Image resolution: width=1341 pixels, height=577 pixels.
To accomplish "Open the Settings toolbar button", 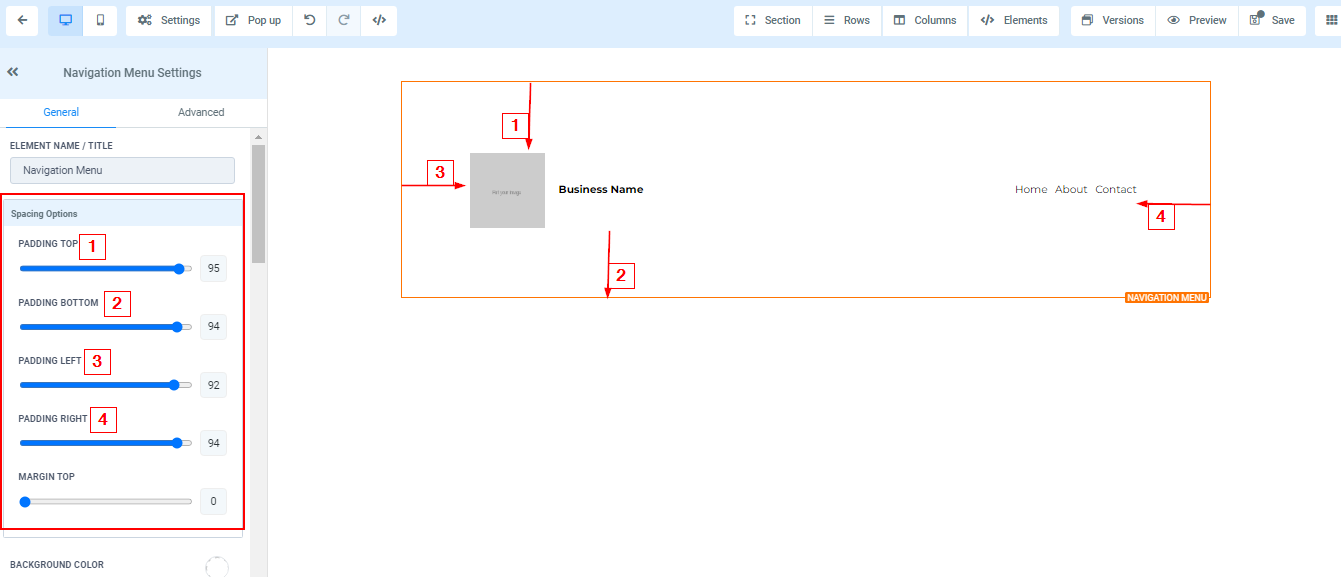I will (x=169, y=20).
